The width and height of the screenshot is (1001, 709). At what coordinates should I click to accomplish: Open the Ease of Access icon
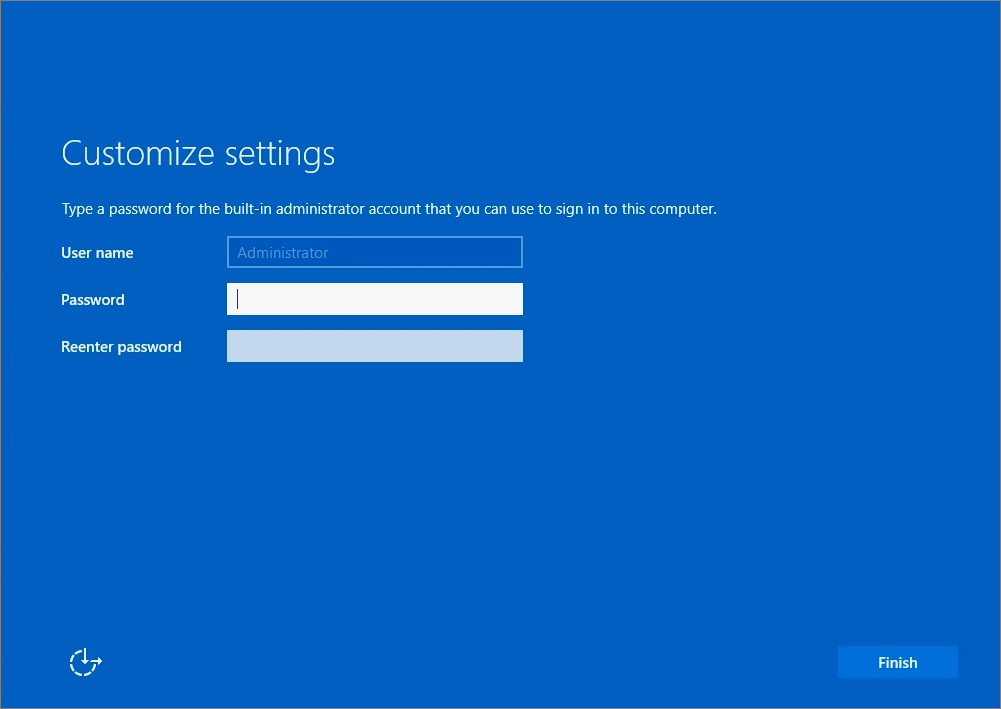click(x=86, y=662)
